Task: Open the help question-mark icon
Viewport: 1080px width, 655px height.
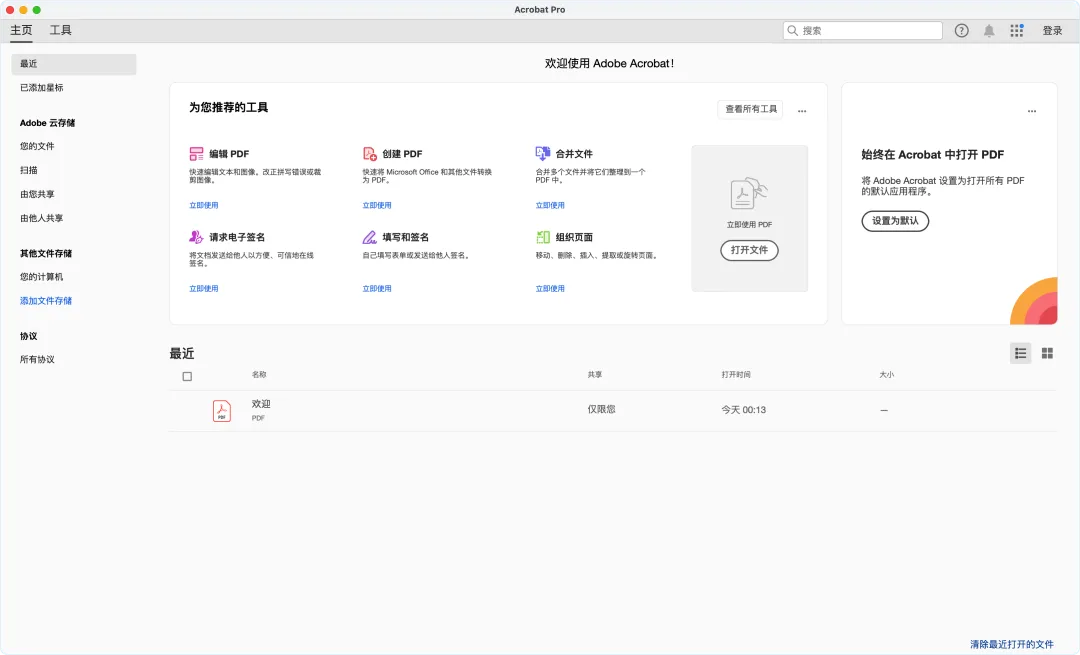Action: click(962, 30)
